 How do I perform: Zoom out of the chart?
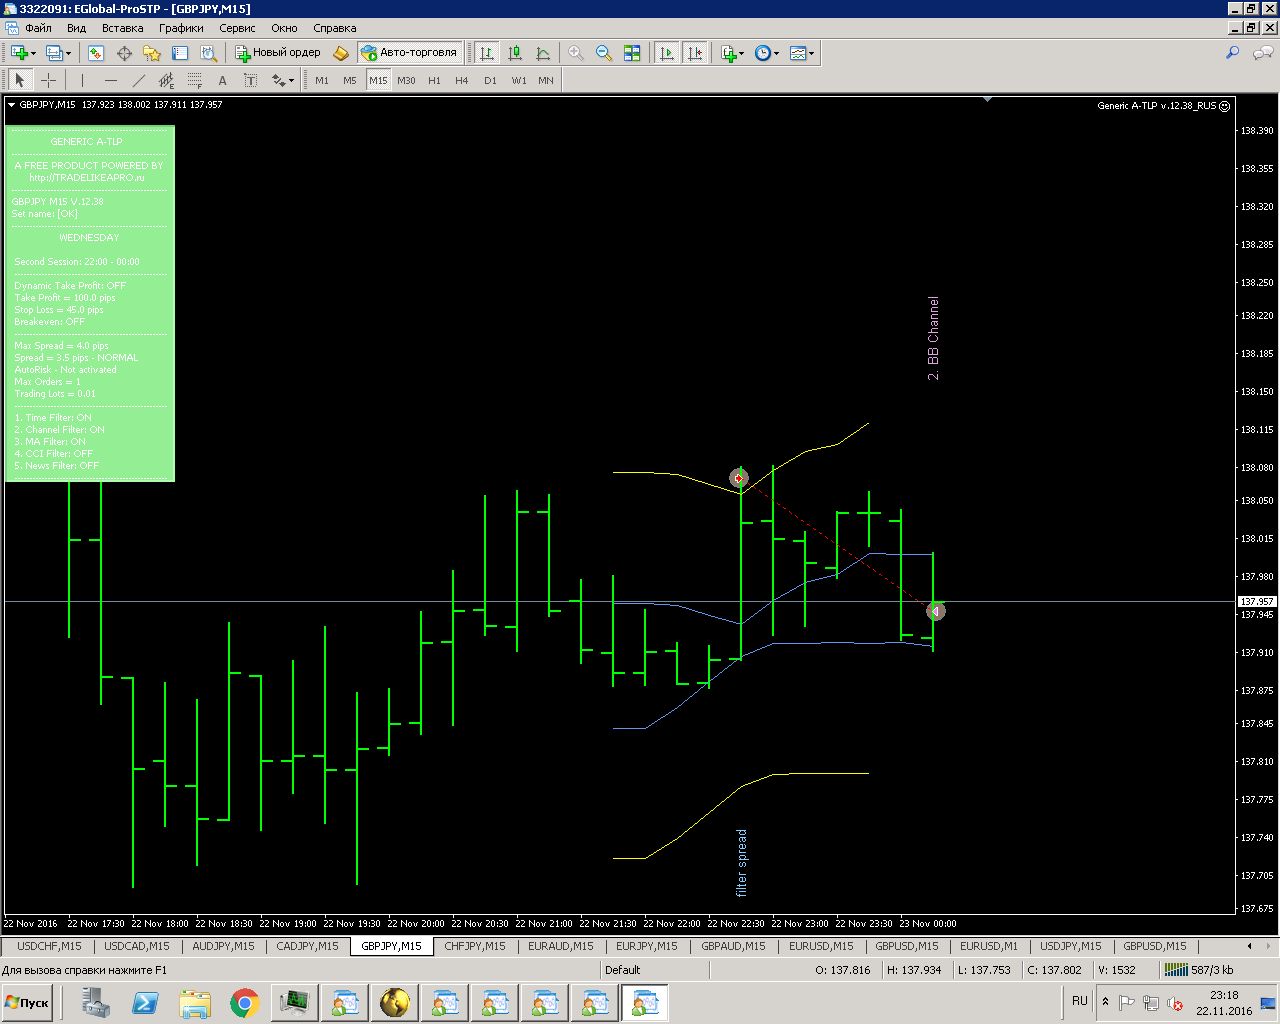click(604, 53)
